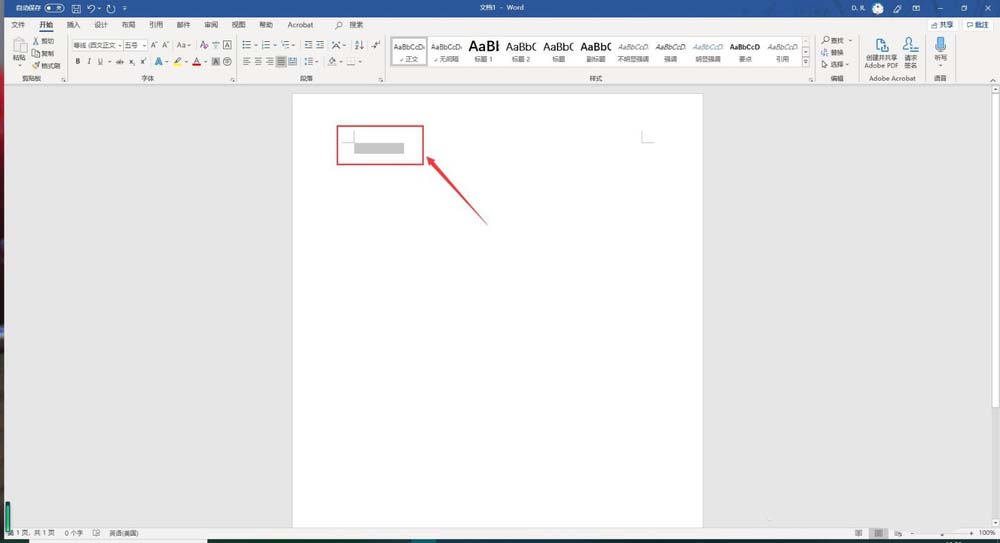Toggle the AutoSave switch in title bar
Image resolution: width=1000 pixels, height=543 pixels.
coord(53,8)
